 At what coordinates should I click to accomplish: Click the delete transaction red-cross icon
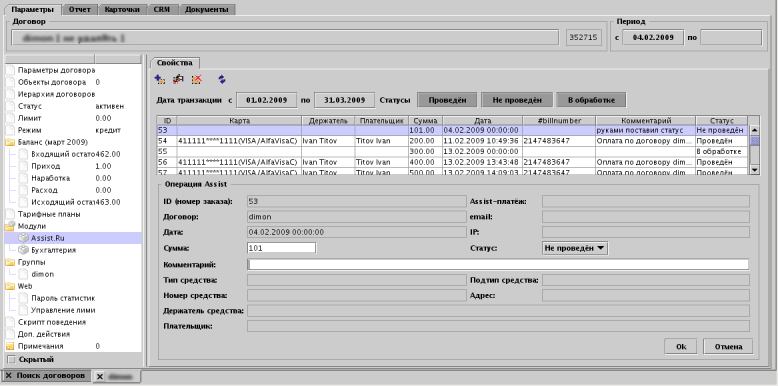pos(197,79)
